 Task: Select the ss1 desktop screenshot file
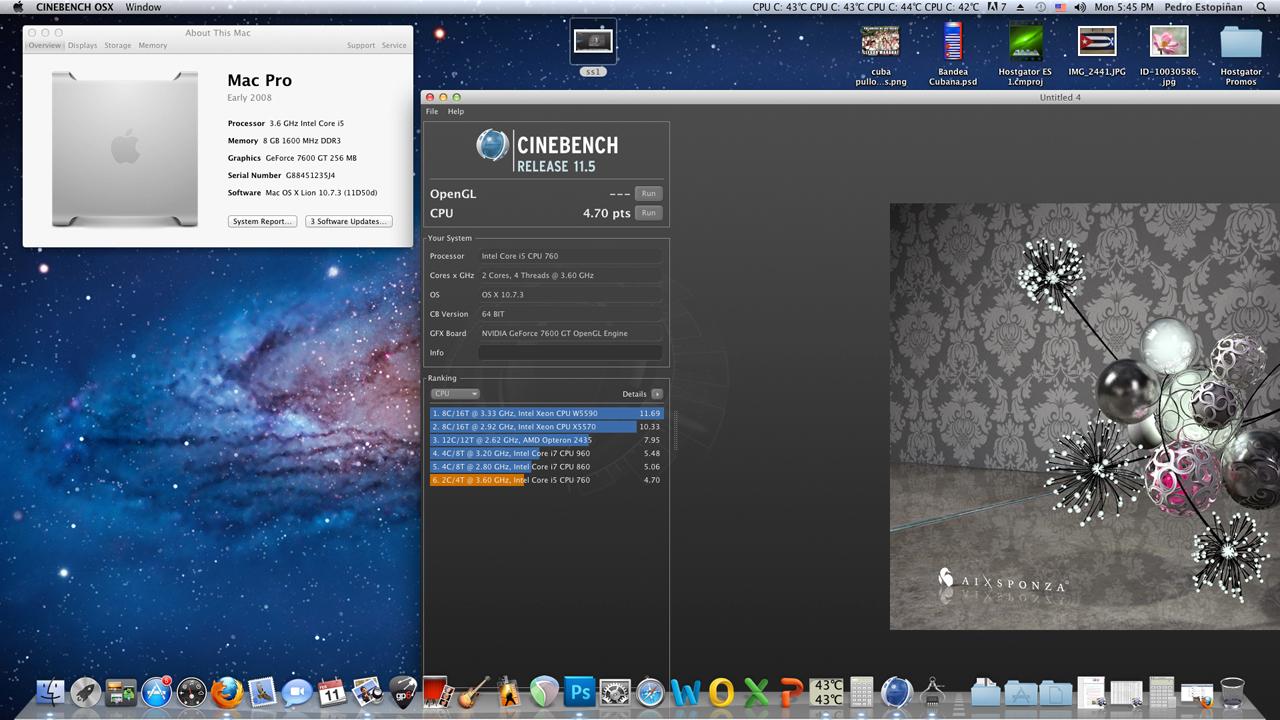click(x=594, y=49)
